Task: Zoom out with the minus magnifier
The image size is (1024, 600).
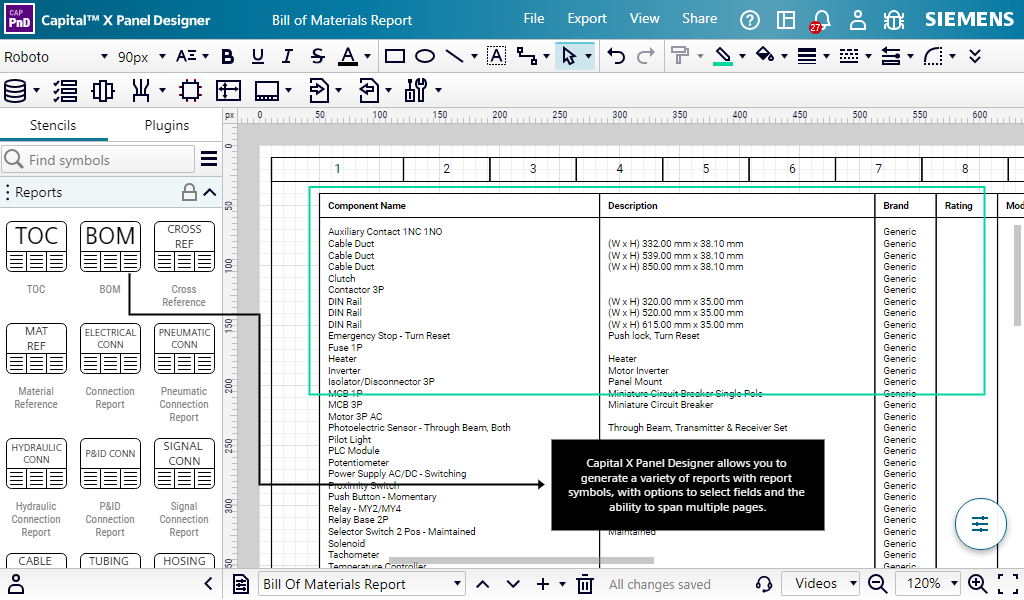Action: (x=878, y=584)
